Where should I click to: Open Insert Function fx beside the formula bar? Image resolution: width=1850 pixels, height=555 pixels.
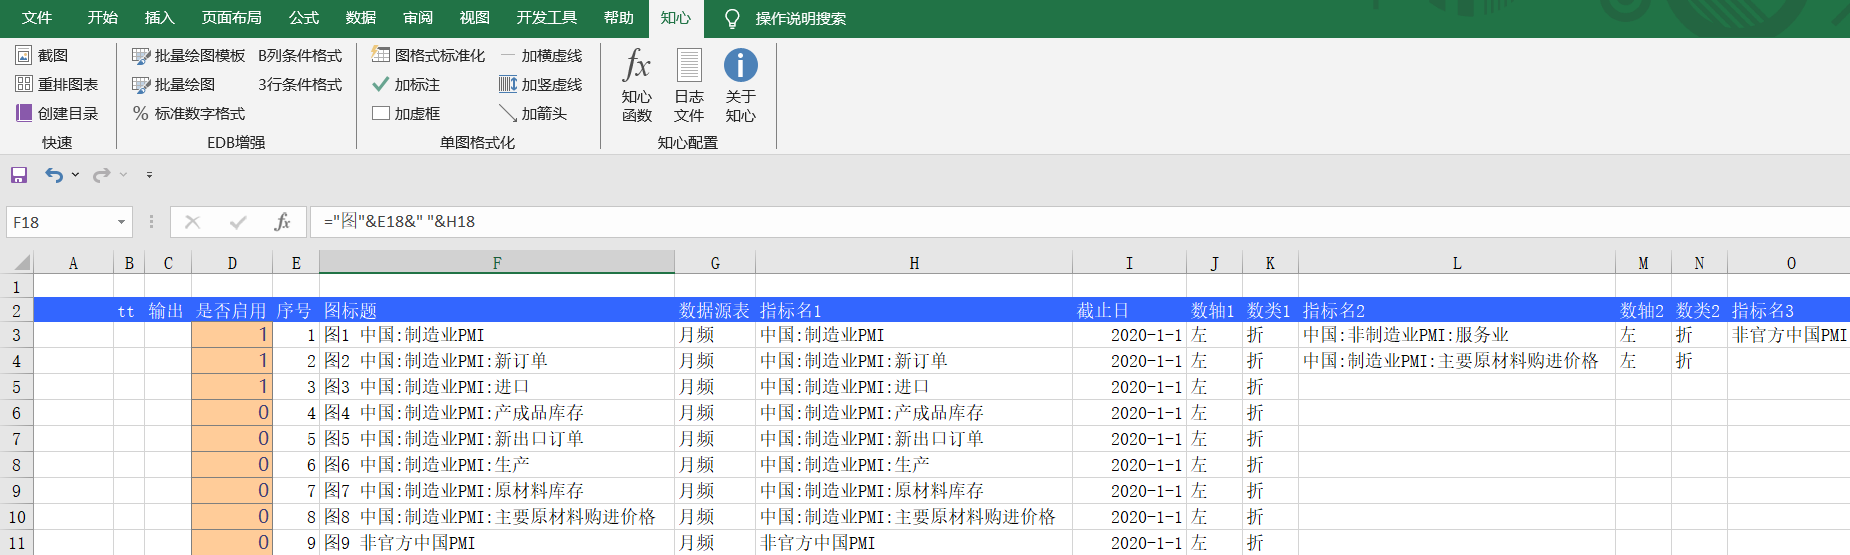point(283,222)
